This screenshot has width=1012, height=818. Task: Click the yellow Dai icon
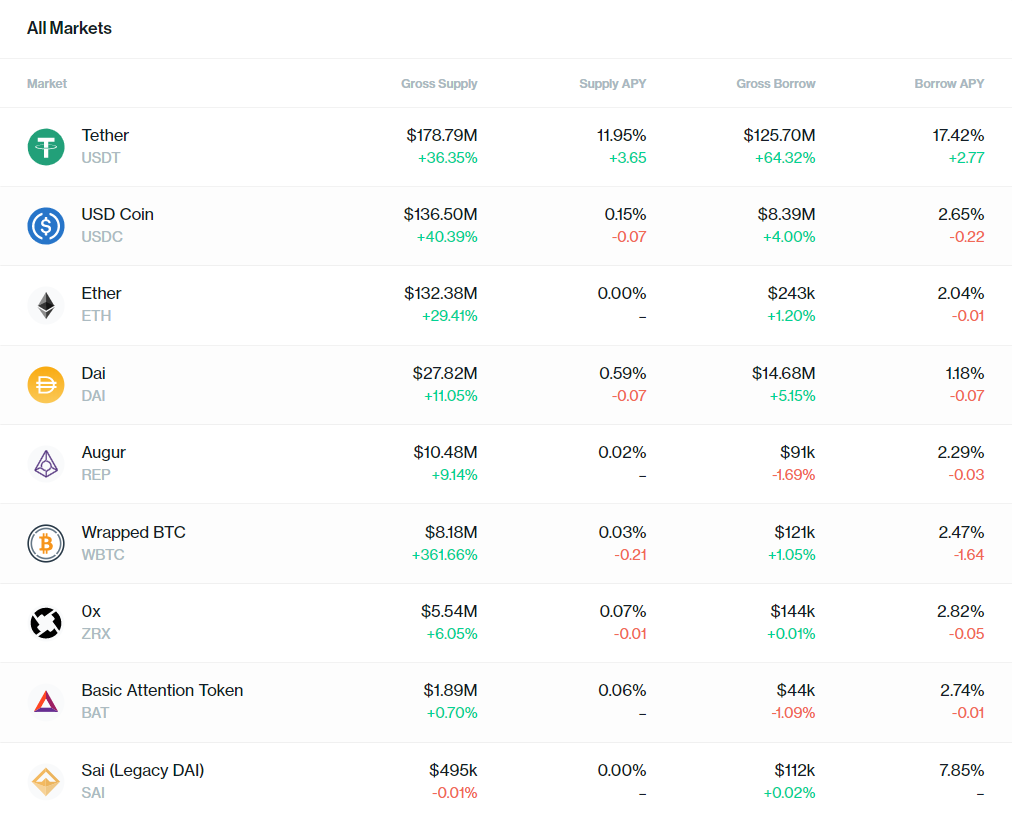tap(46, 385)
